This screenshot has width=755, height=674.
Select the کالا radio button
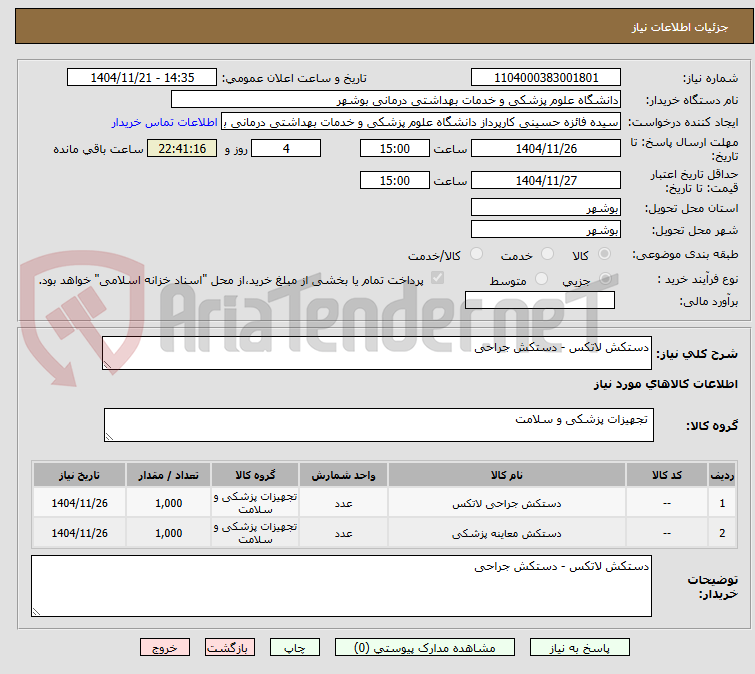point(604,254)
